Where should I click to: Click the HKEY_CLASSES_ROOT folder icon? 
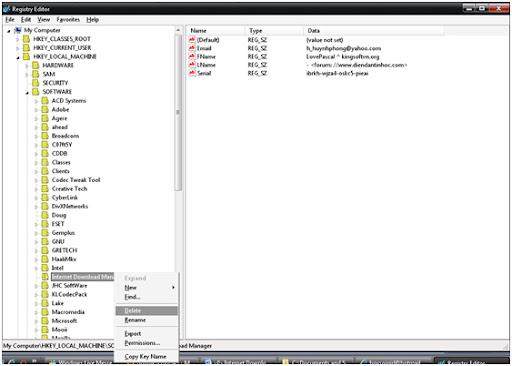[x=26, y=39]
